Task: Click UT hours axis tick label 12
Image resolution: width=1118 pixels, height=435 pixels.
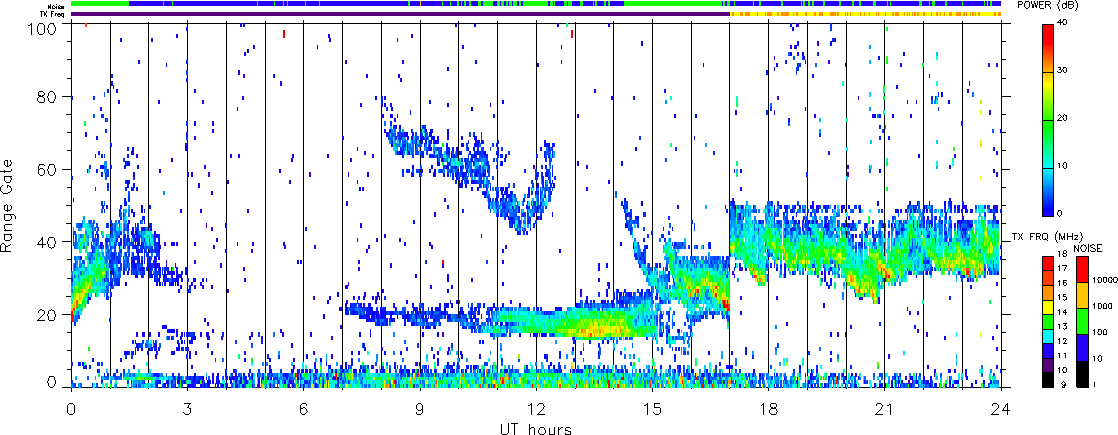Action: pos(536,409)
